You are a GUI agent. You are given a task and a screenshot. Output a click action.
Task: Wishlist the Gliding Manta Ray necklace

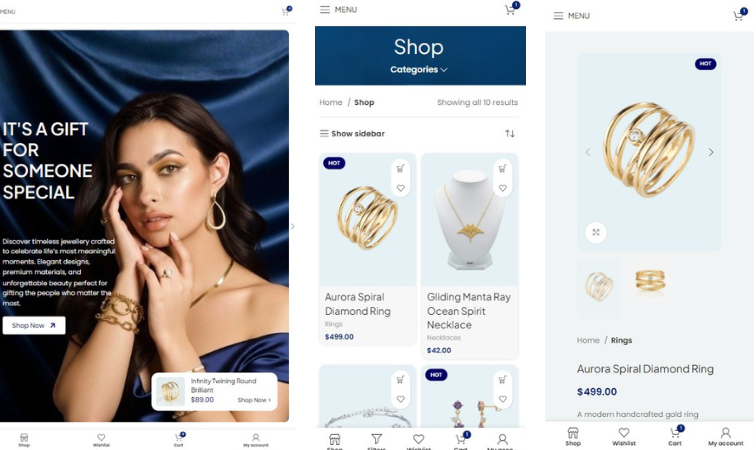click(502, 188)
